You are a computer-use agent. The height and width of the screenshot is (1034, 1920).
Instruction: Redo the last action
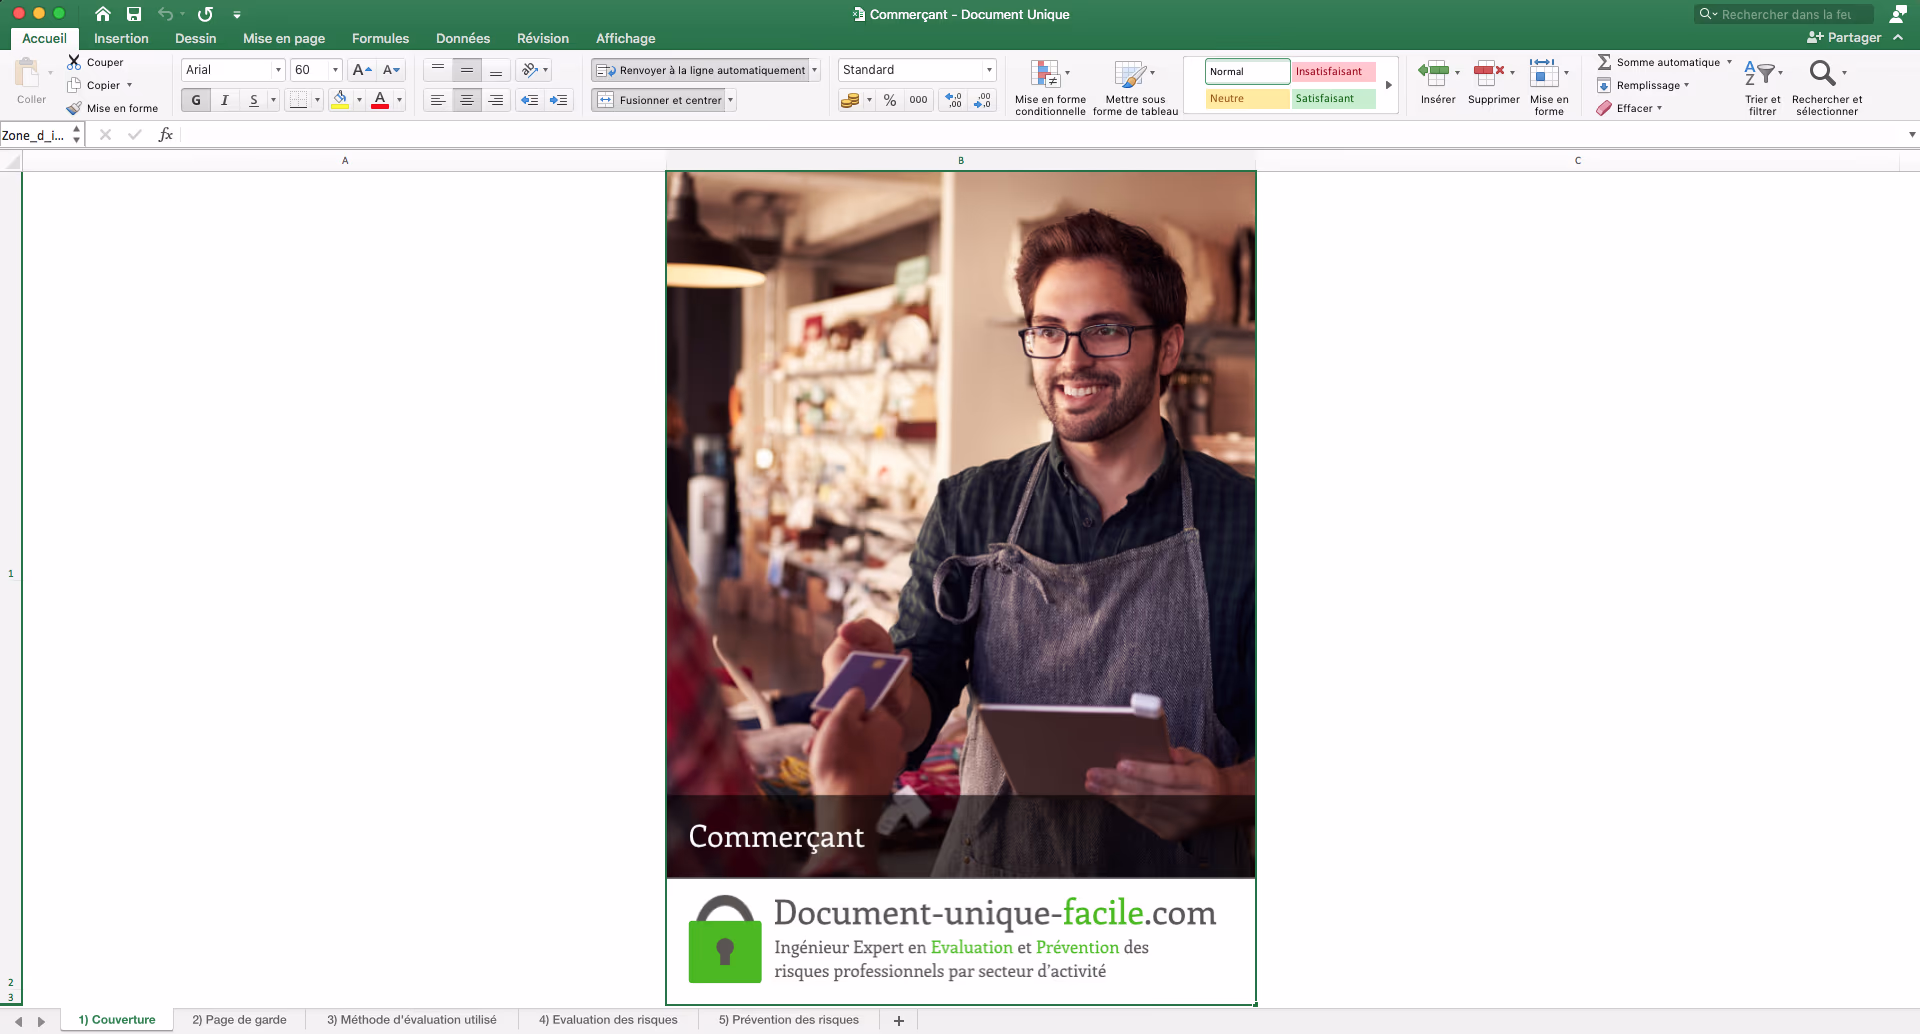tap(205, 14)
